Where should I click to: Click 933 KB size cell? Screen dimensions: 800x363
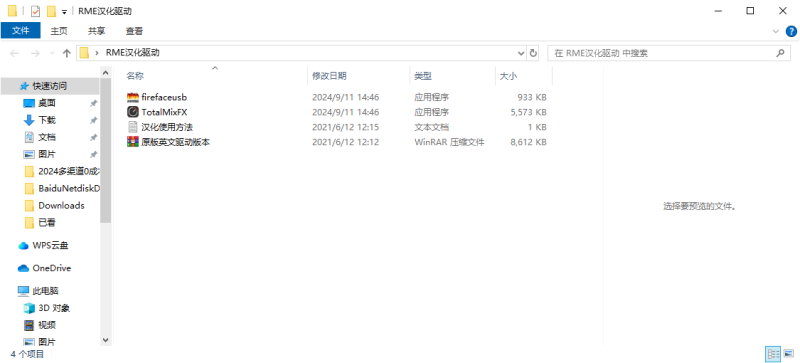click(531, 97)
